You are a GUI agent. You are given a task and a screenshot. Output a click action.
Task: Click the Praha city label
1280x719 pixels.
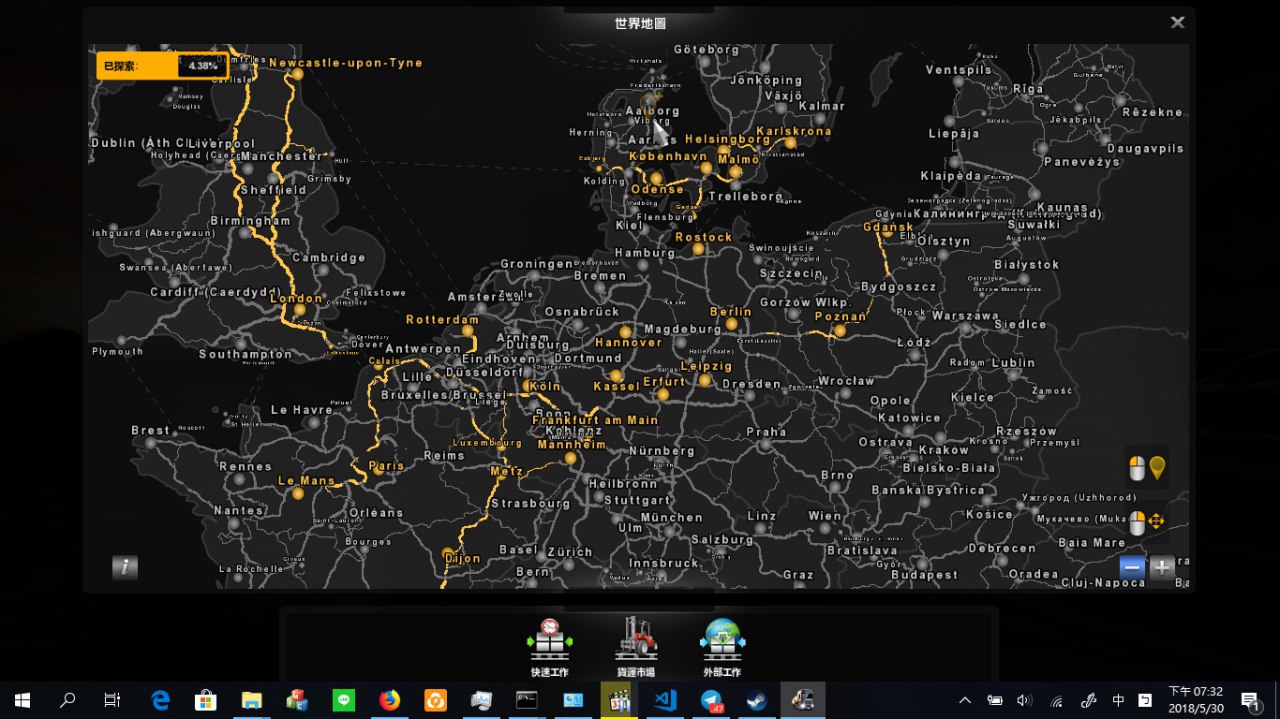point(766,432)
